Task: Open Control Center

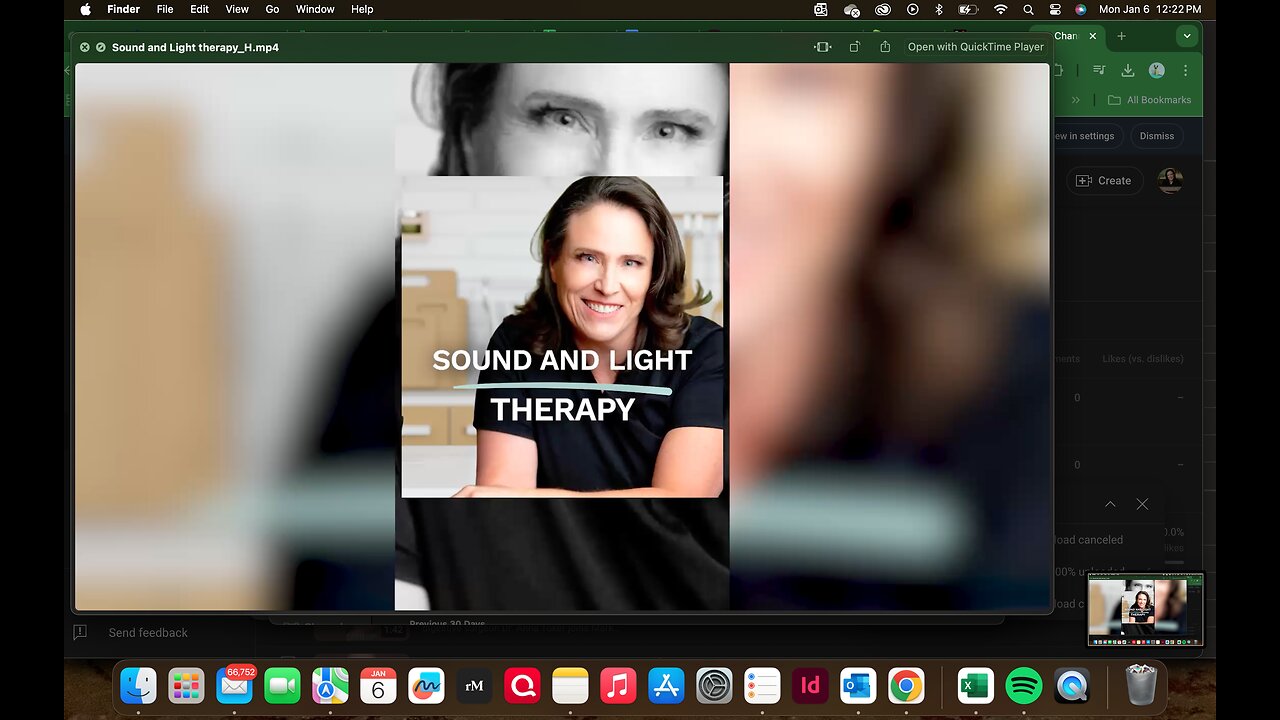Action: pyautogui.click(x=1054, y=9)
